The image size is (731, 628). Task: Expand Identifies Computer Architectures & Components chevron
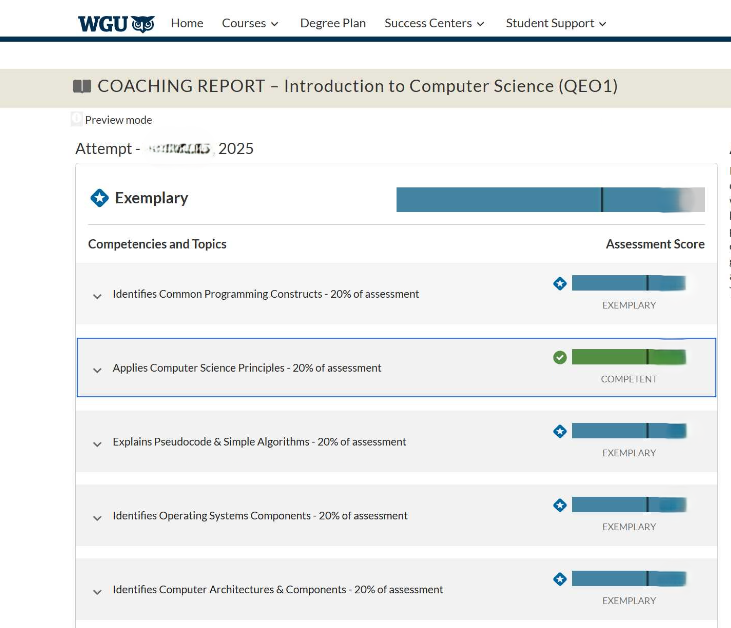[x=97, y=592]
